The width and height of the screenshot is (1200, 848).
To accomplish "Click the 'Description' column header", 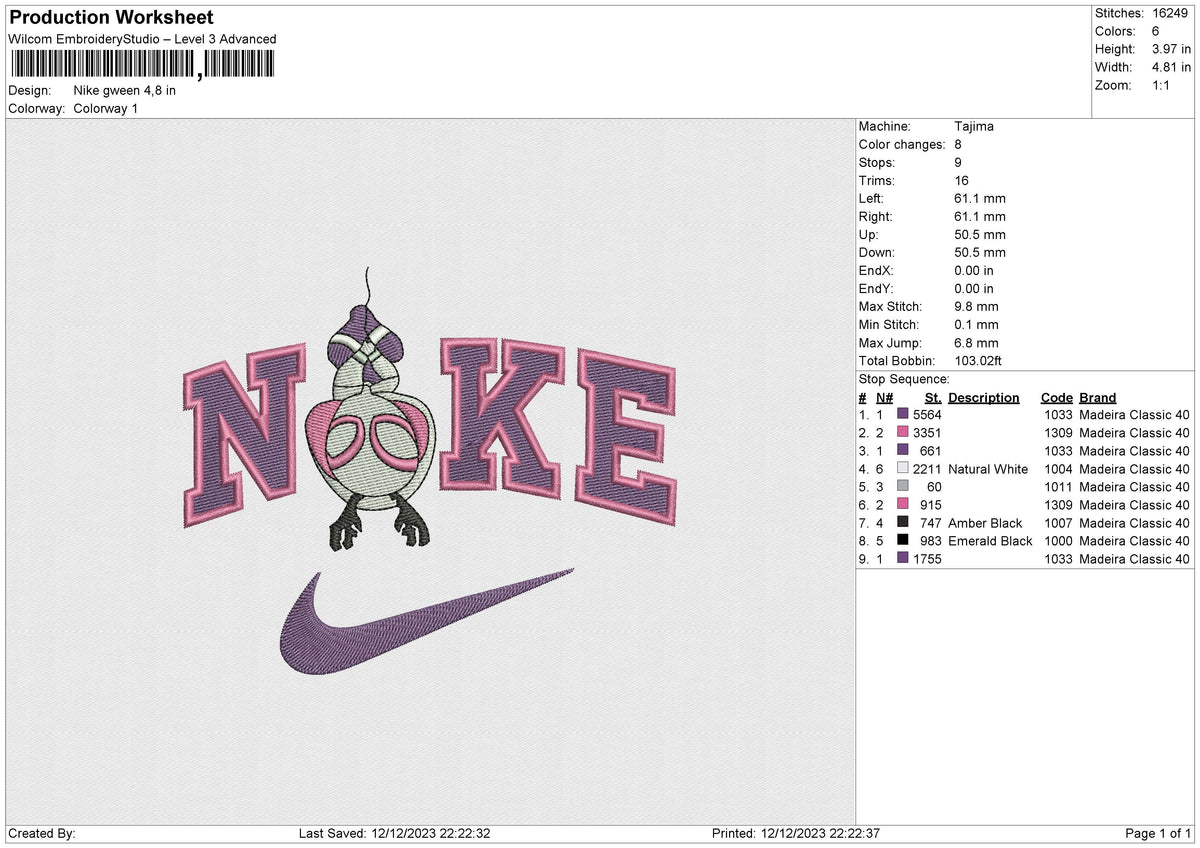I will 984,398.
